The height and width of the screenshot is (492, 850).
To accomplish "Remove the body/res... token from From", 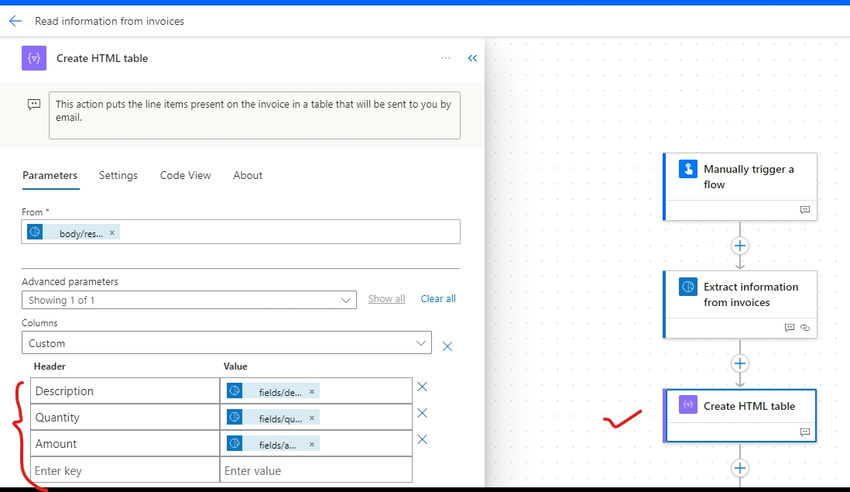I will (112, 233).
